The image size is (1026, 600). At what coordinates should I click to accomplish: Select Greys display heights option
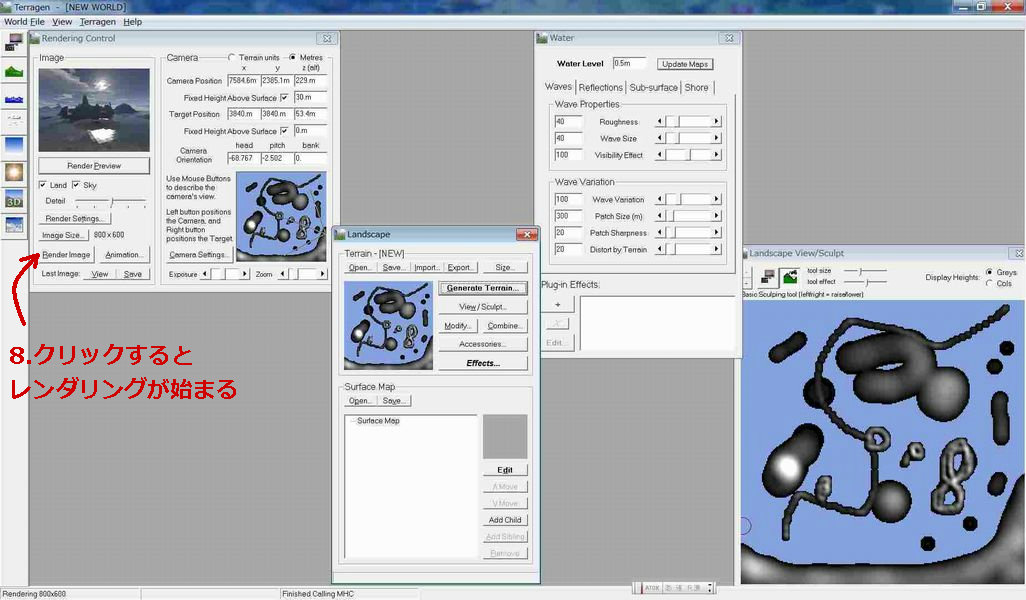[989, 272]
